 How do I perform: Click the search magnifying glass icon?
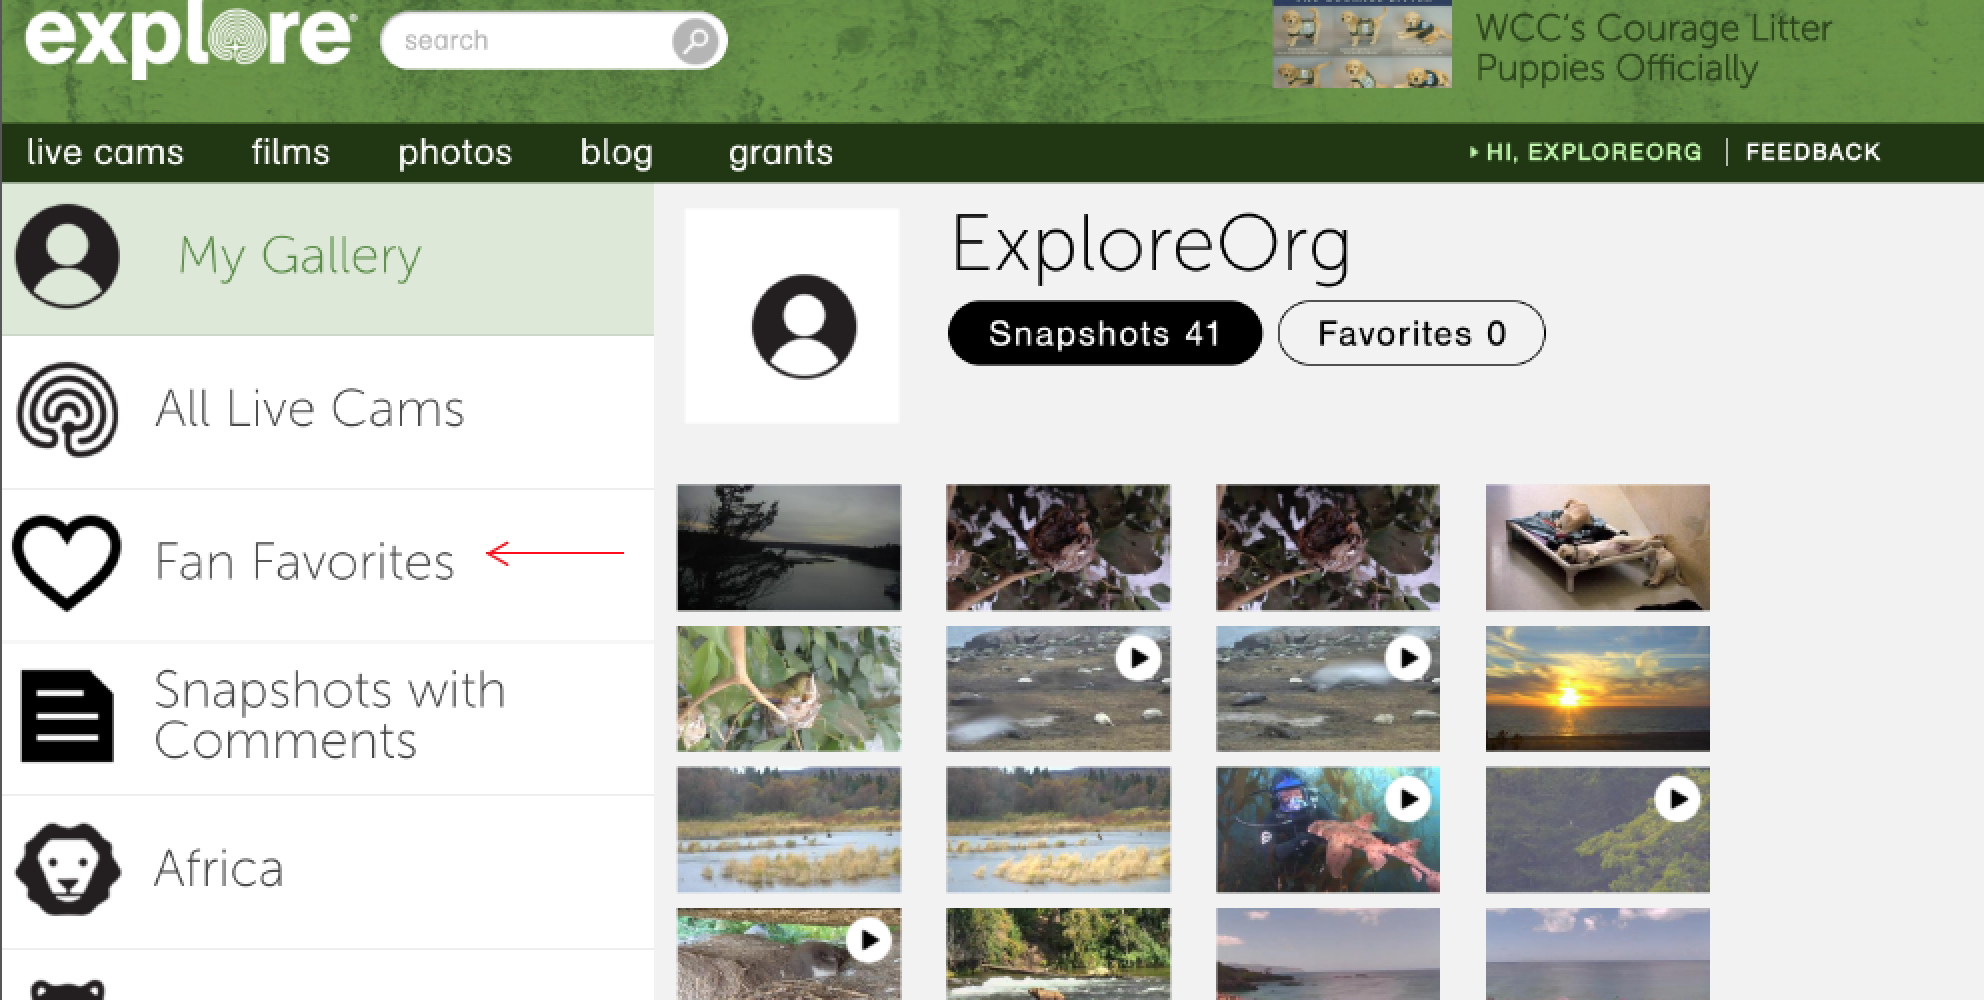(694, 40)
